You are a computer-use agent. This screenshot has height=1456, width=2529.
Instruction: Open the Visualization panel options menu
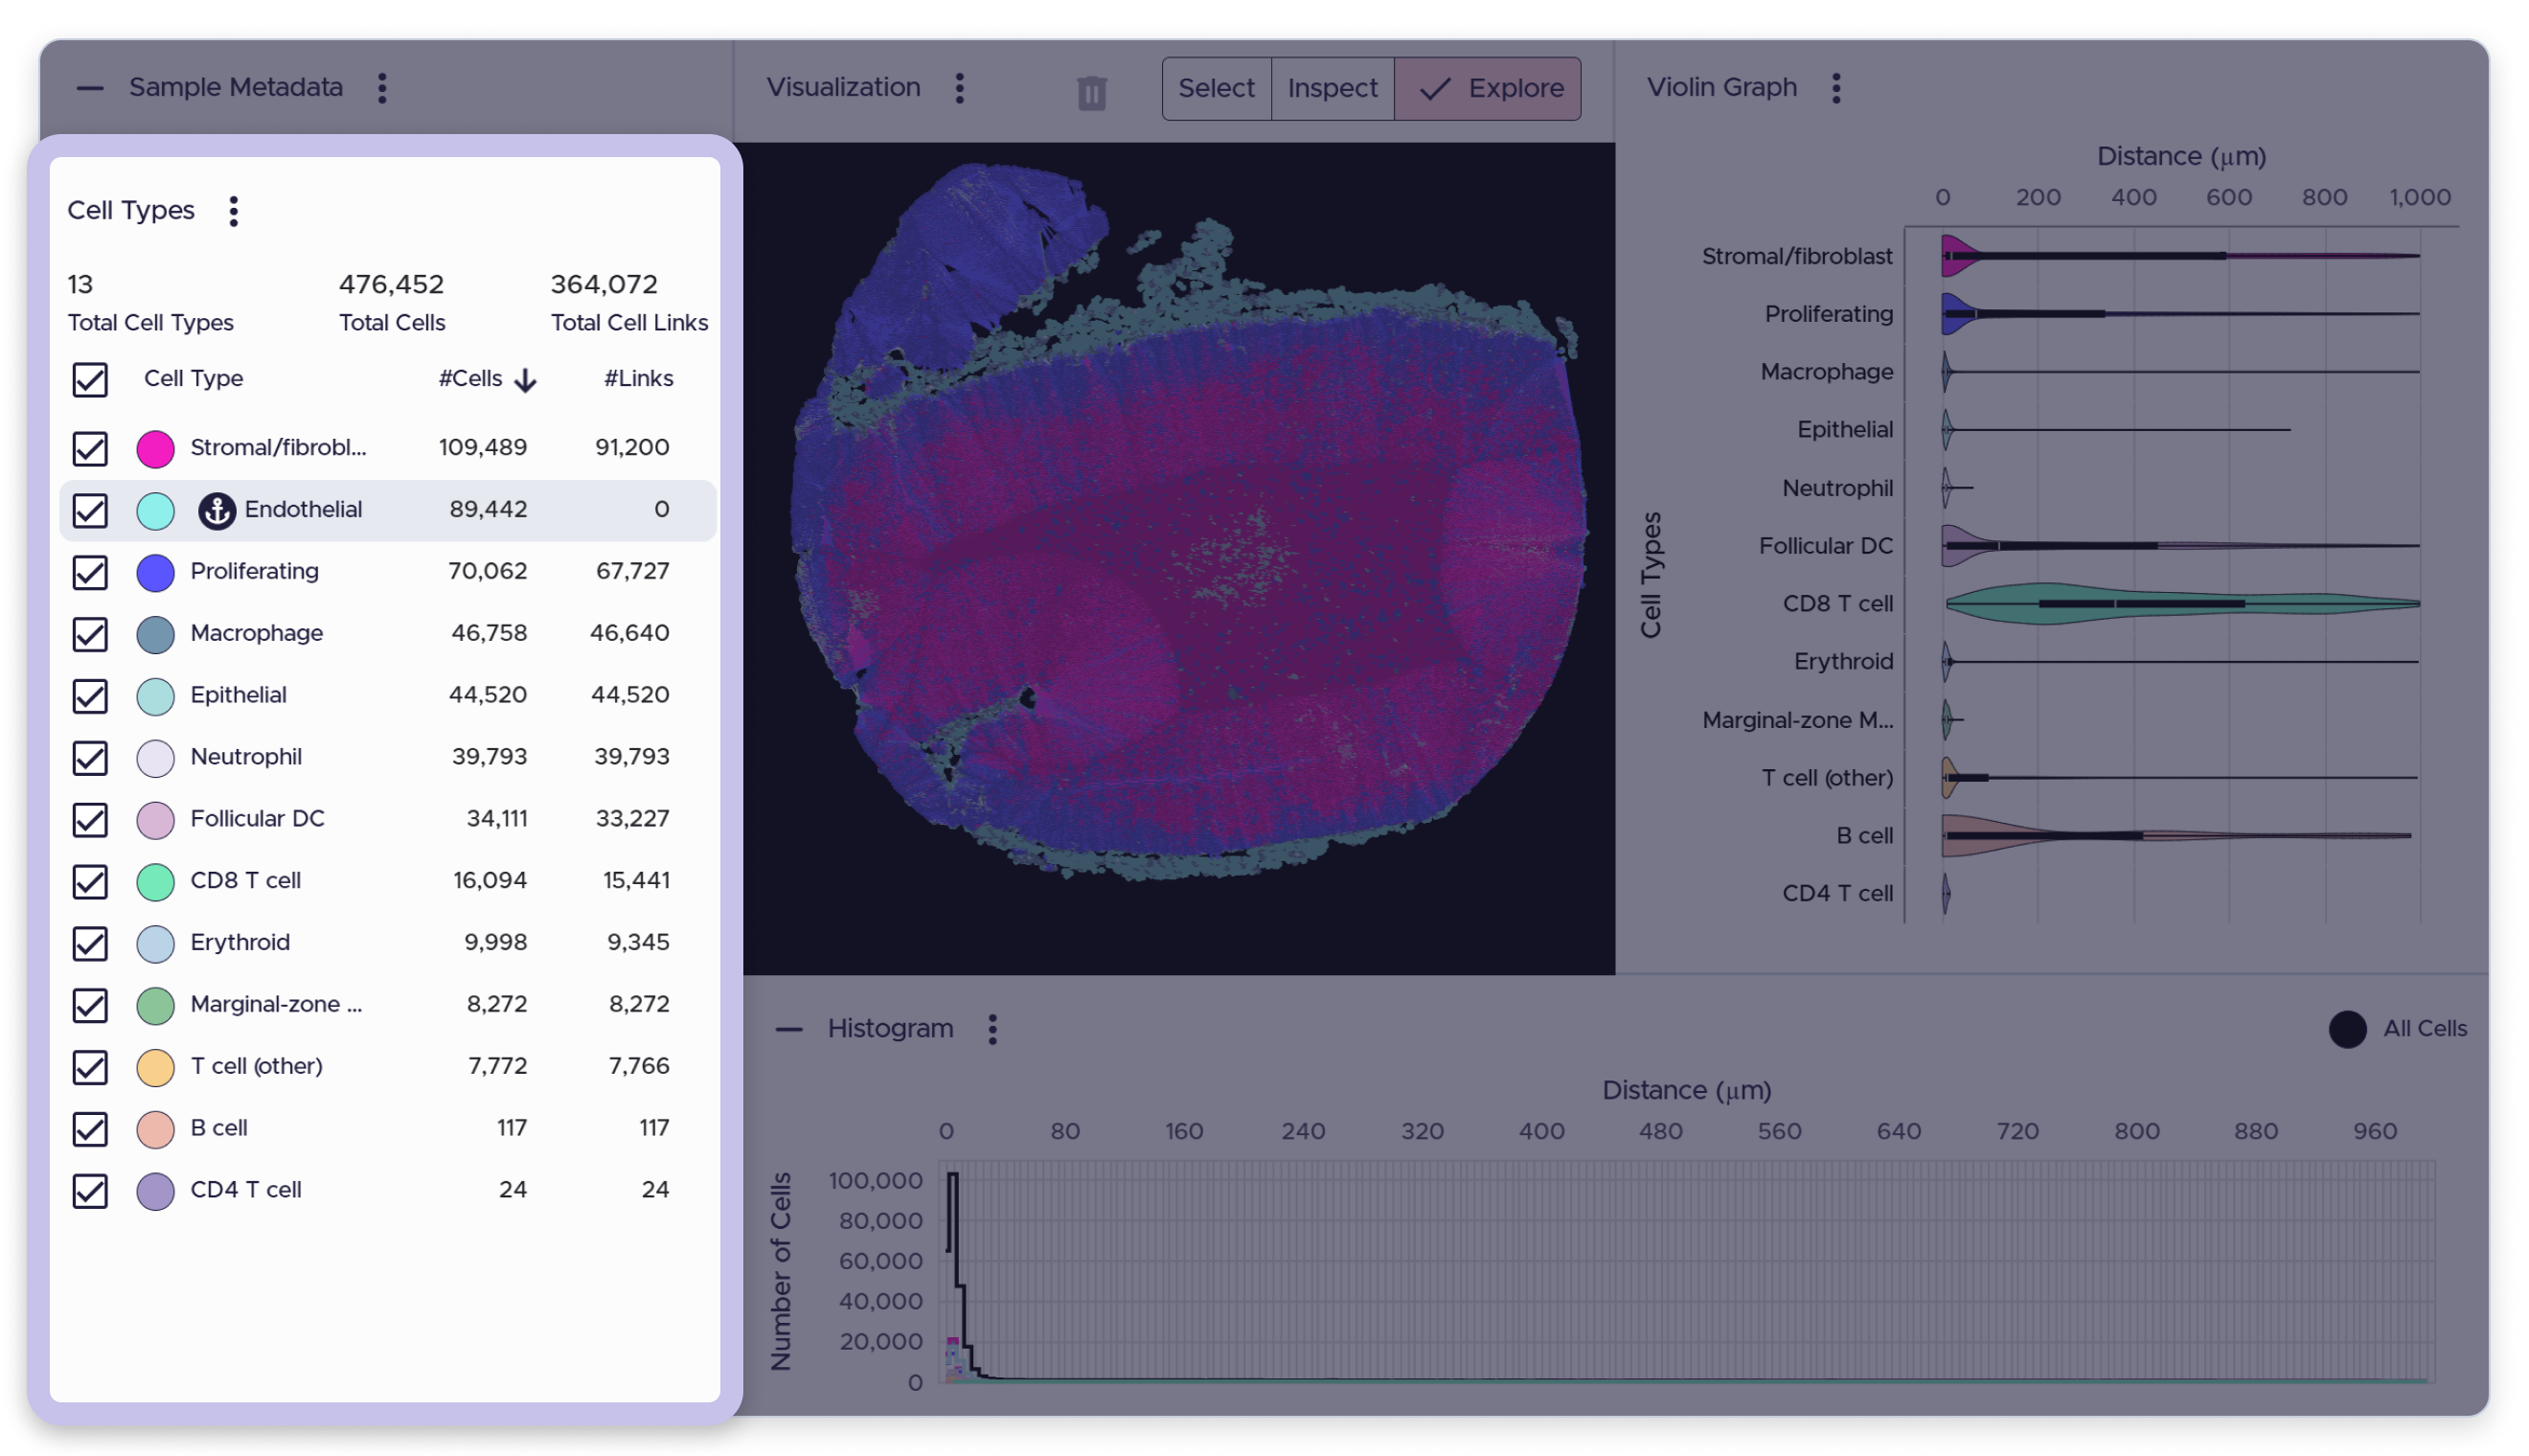(960, 88)
